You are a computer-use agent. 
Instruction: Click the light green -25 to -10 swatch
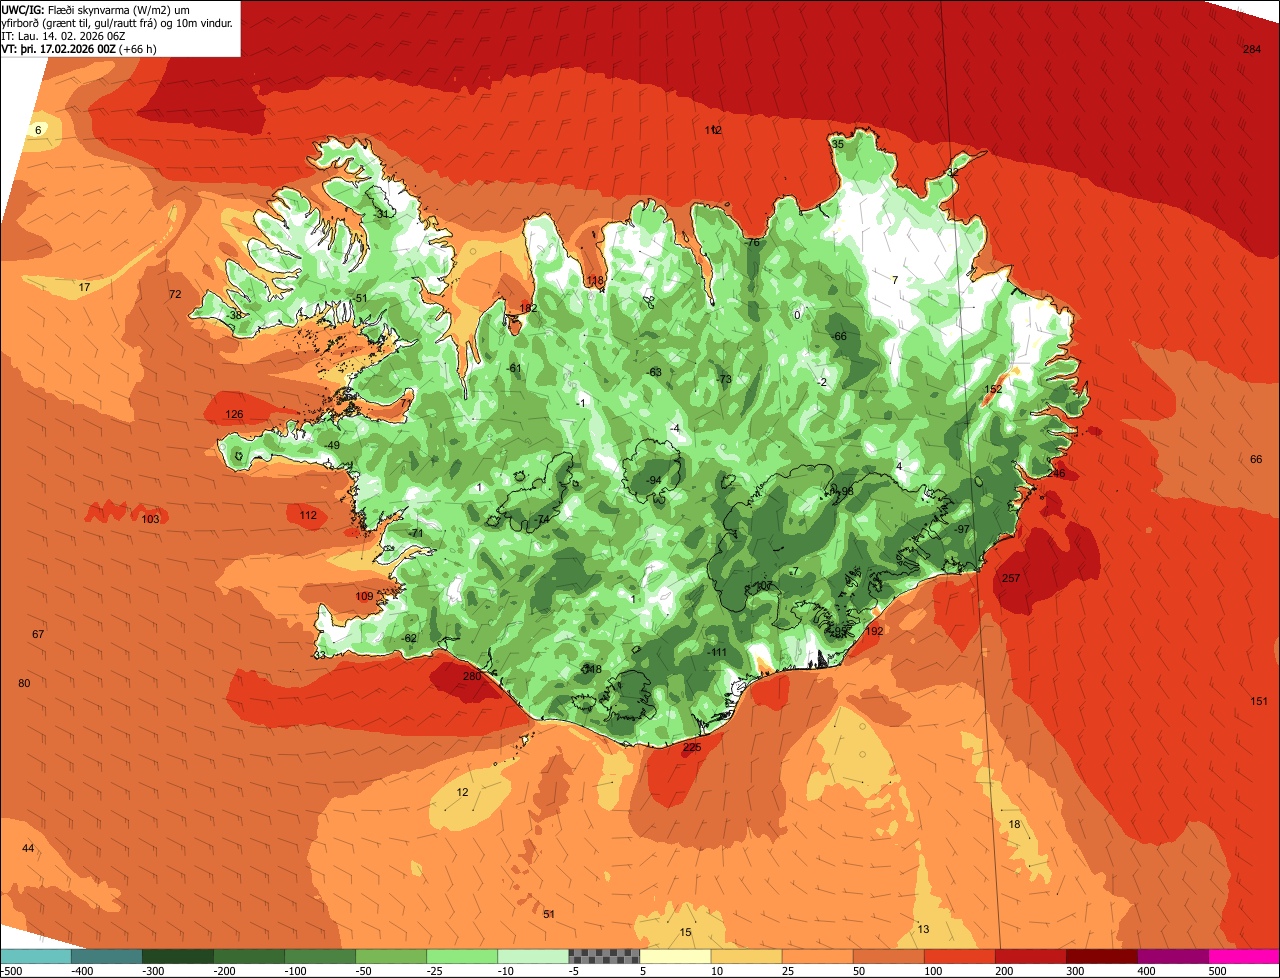[462, 956]
